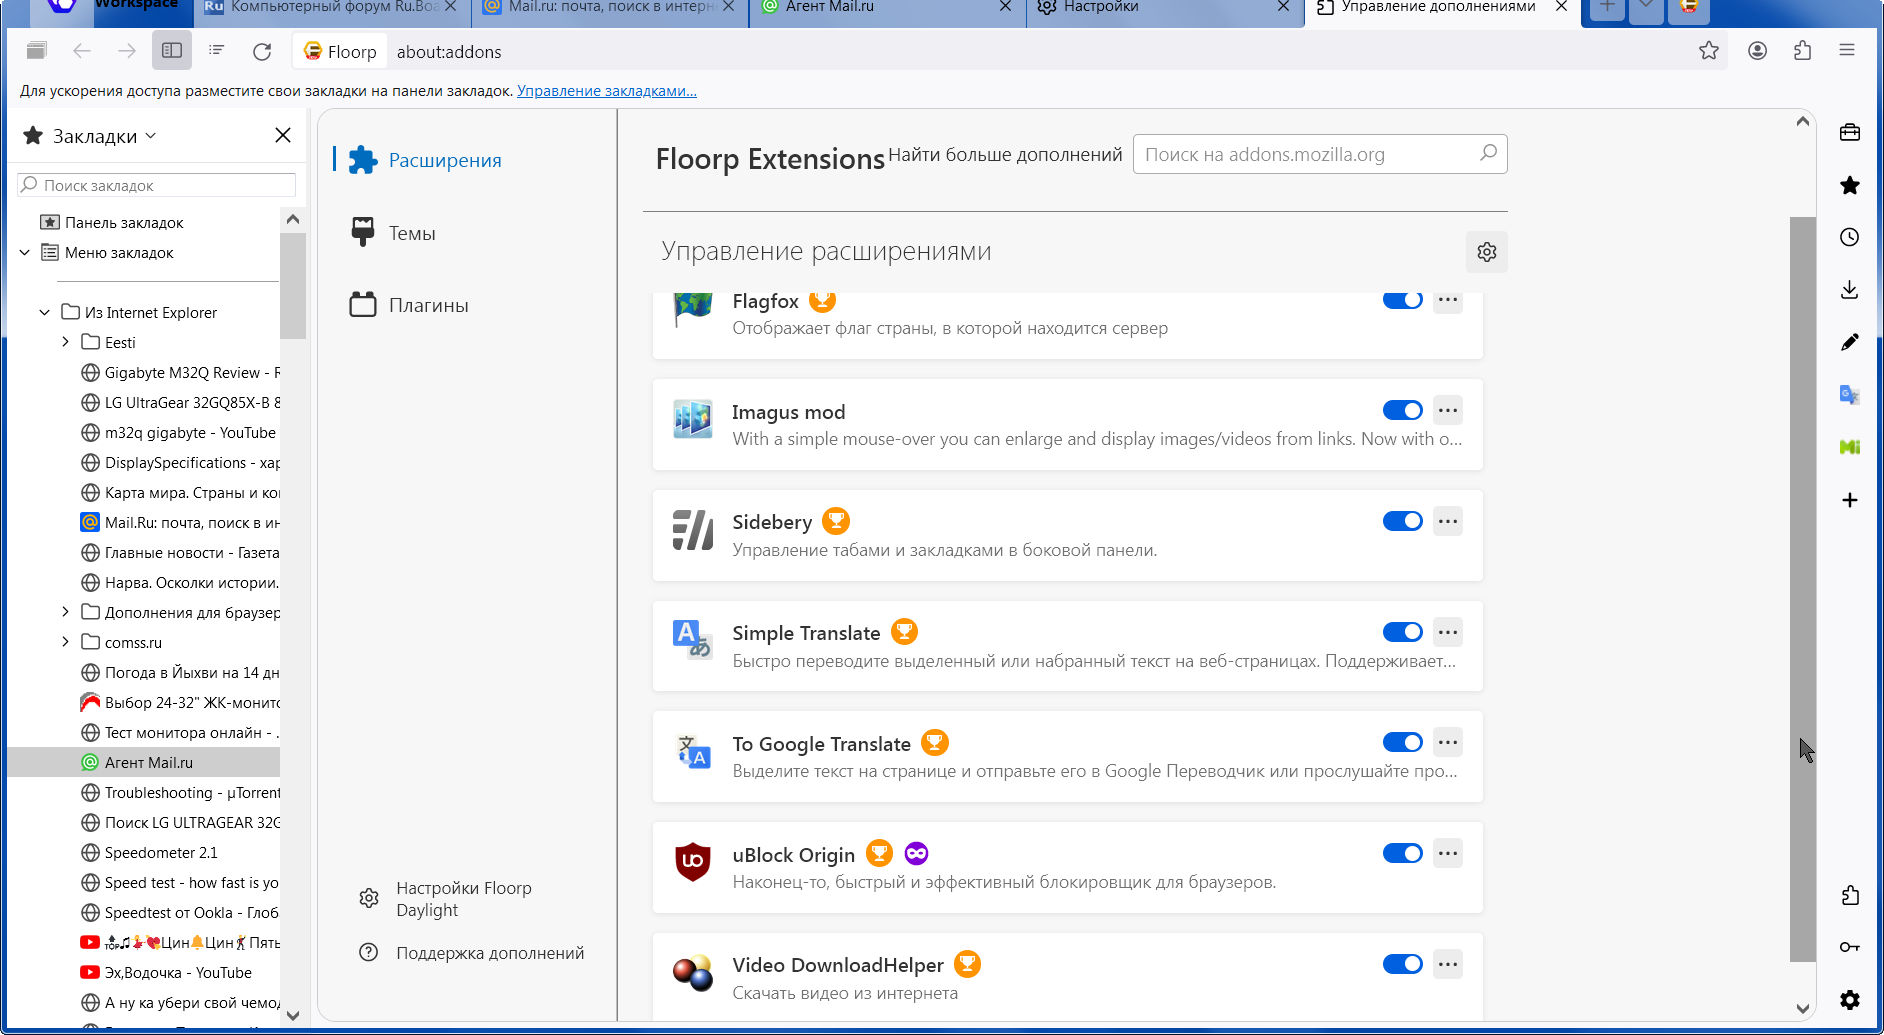Open the notes pencil in right sidebar

pyautogui.click(x=1850, y=342)
